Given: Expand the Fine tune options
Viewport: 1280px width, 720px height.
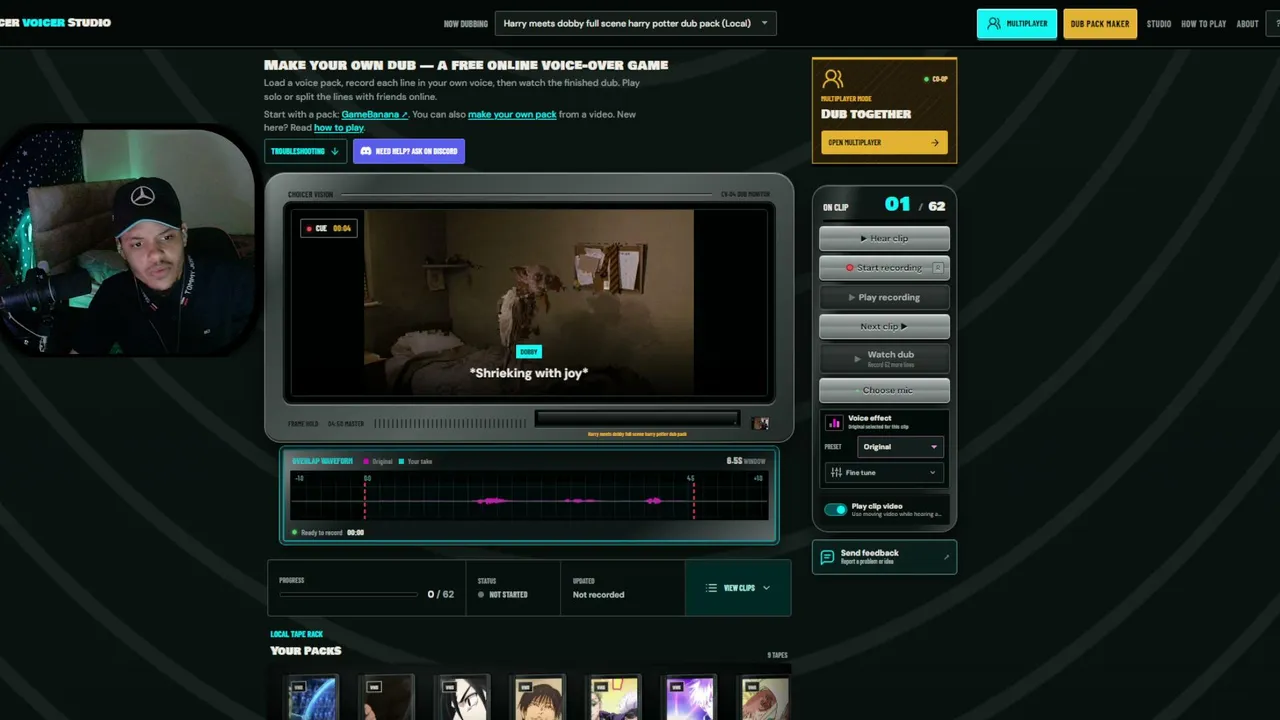Looking at the screenshot, I should click(884, 472).
